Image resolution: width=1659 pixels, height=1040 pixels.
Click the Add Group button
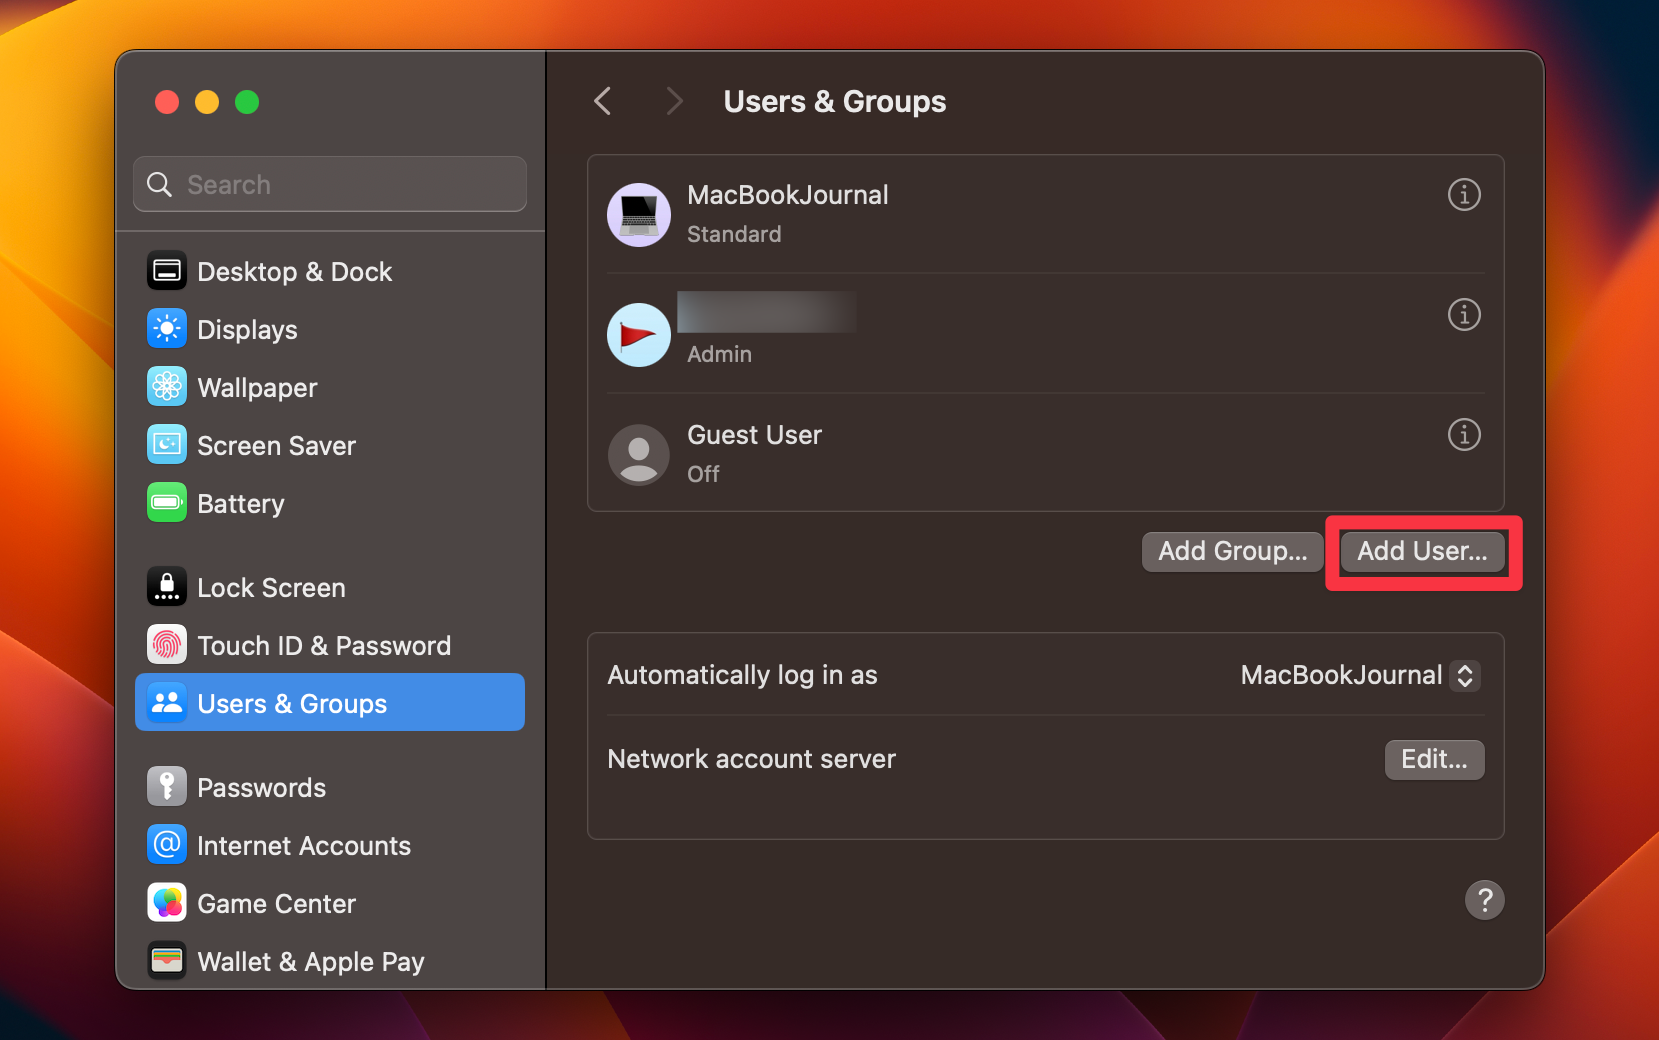tap(1232, 551)
